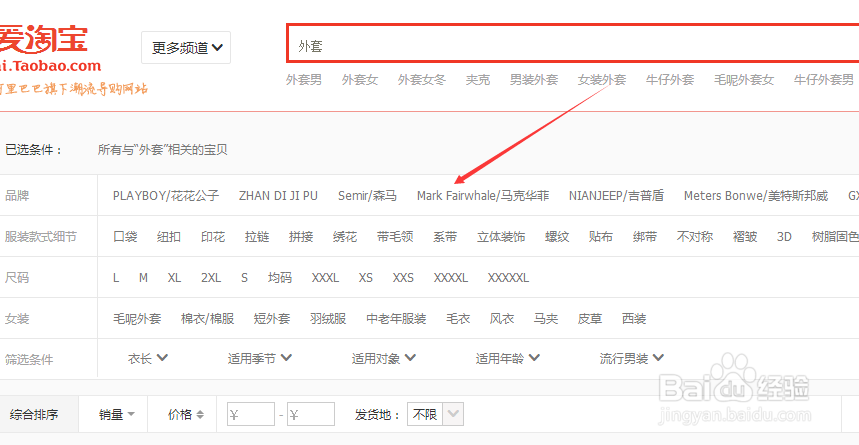Choose style detail 不对称
Image resolution: width=859 pixels, height=445 pixels.
[695, 237]
